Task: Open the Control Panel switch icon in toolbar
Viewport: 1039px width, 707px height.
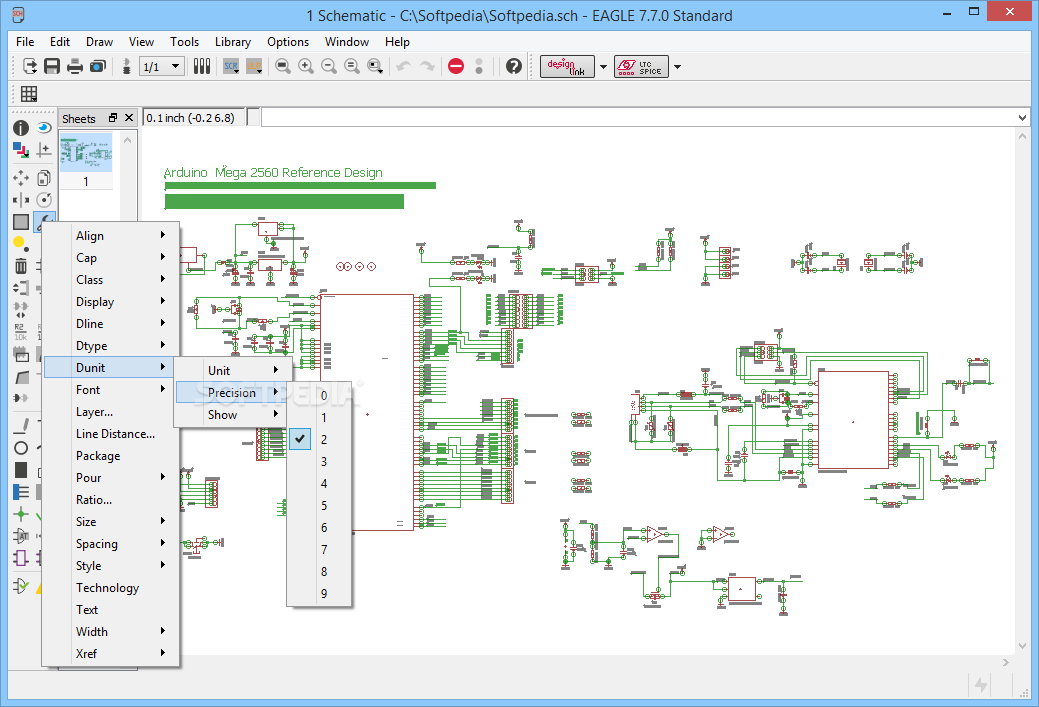Action: pos(30,66)
